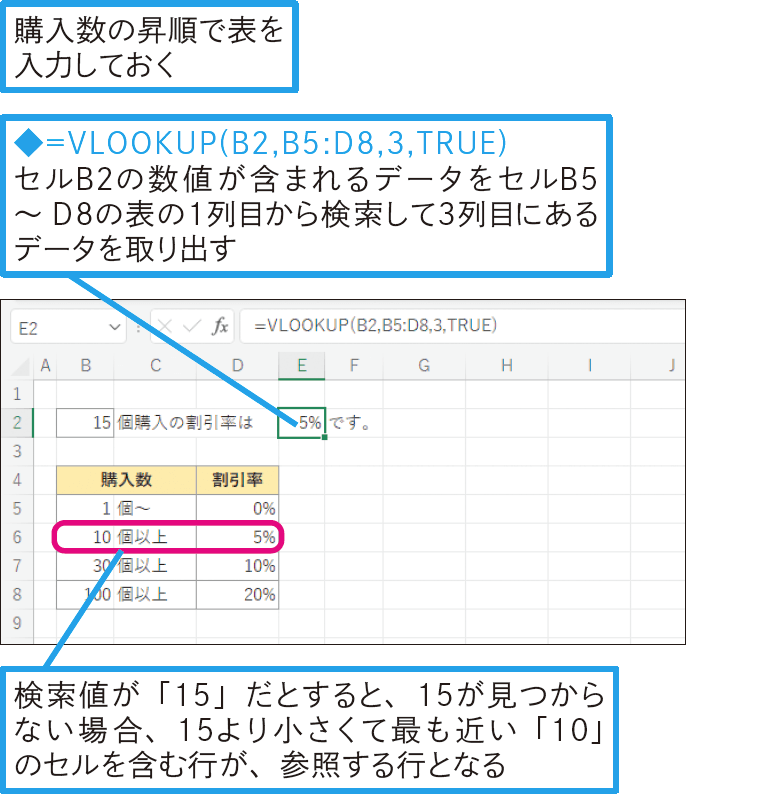Select row 8 header
The image size is (783, 794).
(17, 594)
